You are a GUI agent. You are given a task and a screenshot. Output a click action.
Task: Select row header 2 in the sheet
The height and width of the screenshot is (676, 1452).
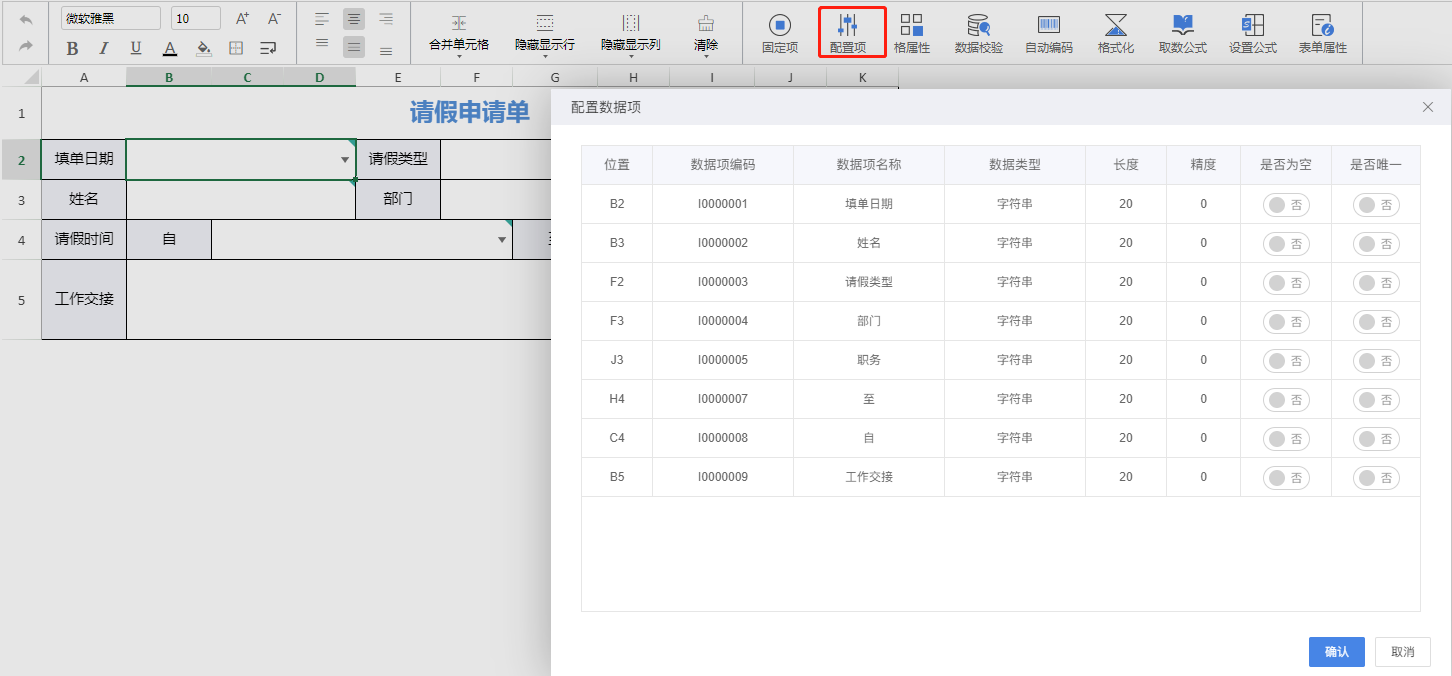(21, 159)
